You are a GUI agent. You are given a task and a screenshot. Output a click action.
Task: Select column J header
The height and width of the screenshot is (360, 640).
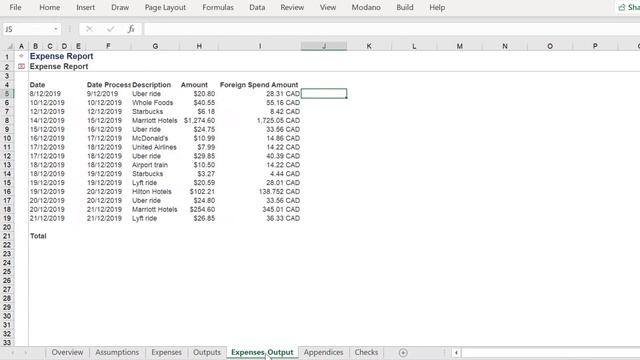(324, 46)
